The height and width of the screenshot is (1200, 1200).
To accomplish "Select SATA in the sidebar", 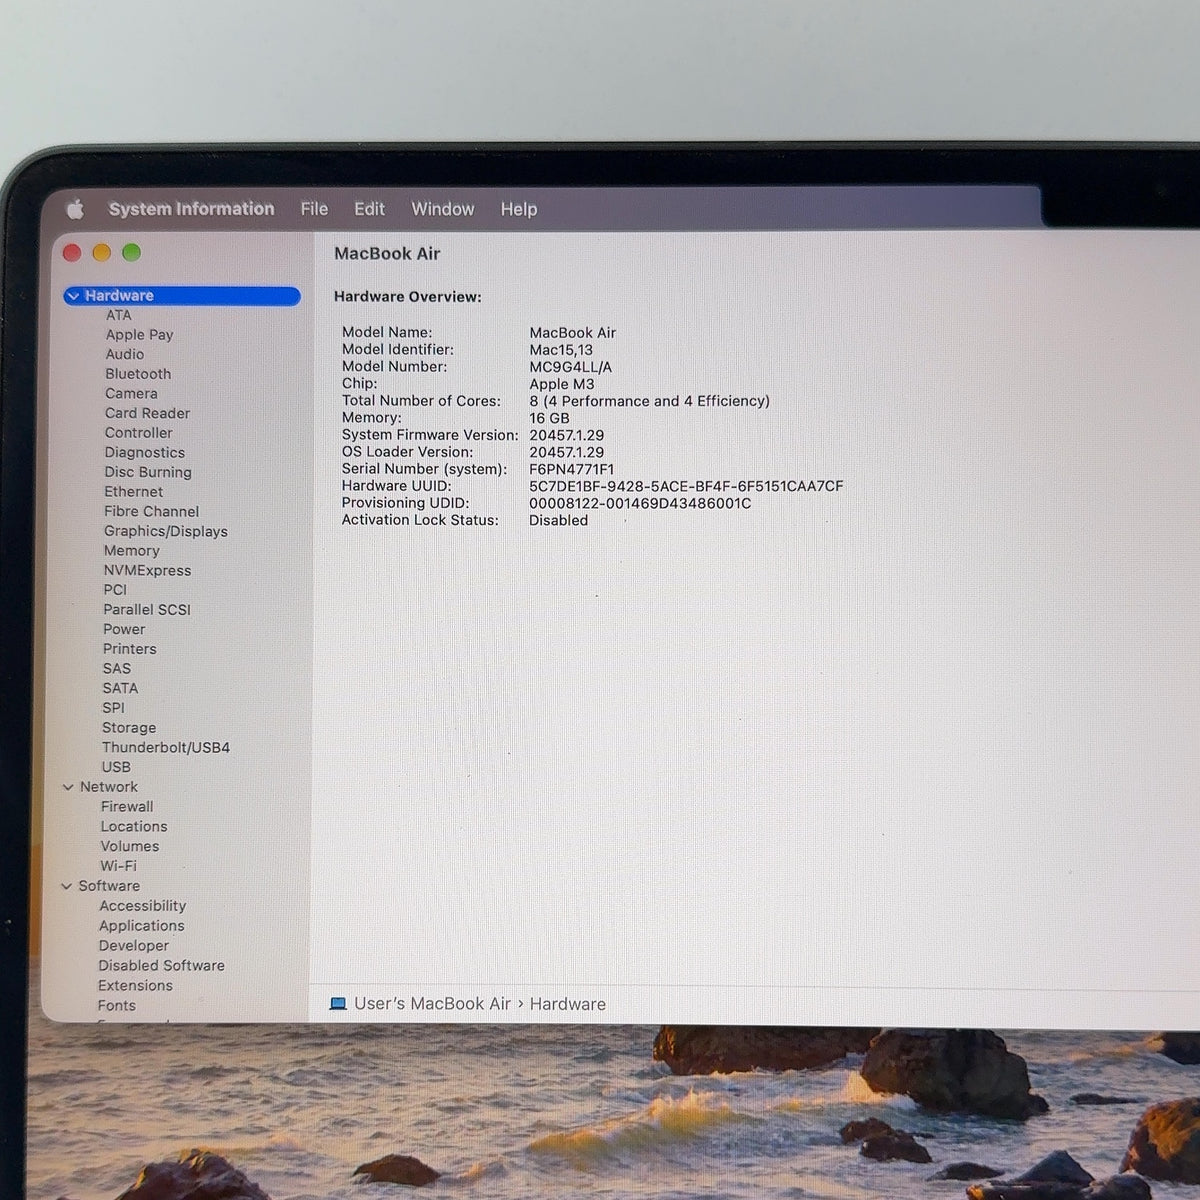I will point(120,688).
